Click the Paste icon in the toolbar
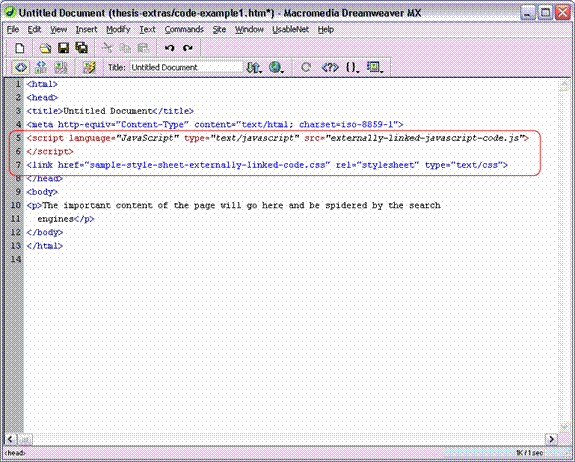Screen dimensions: 575x462 click(143, 48)
